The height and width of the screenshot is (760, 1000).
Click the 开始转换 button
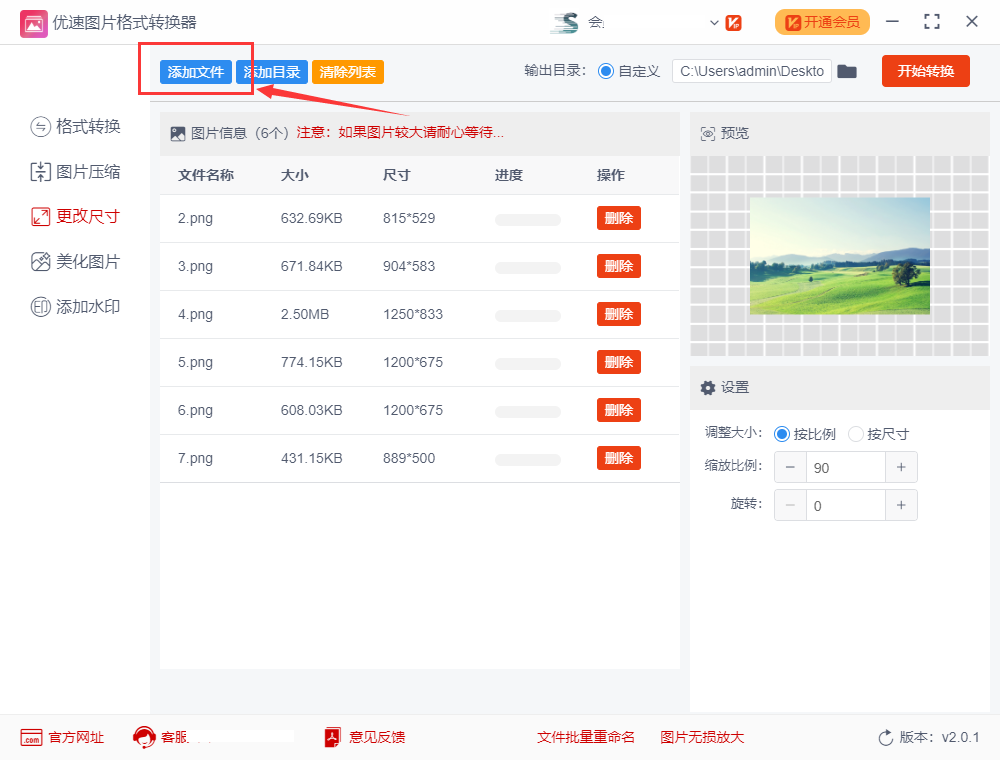coord(925,71)
